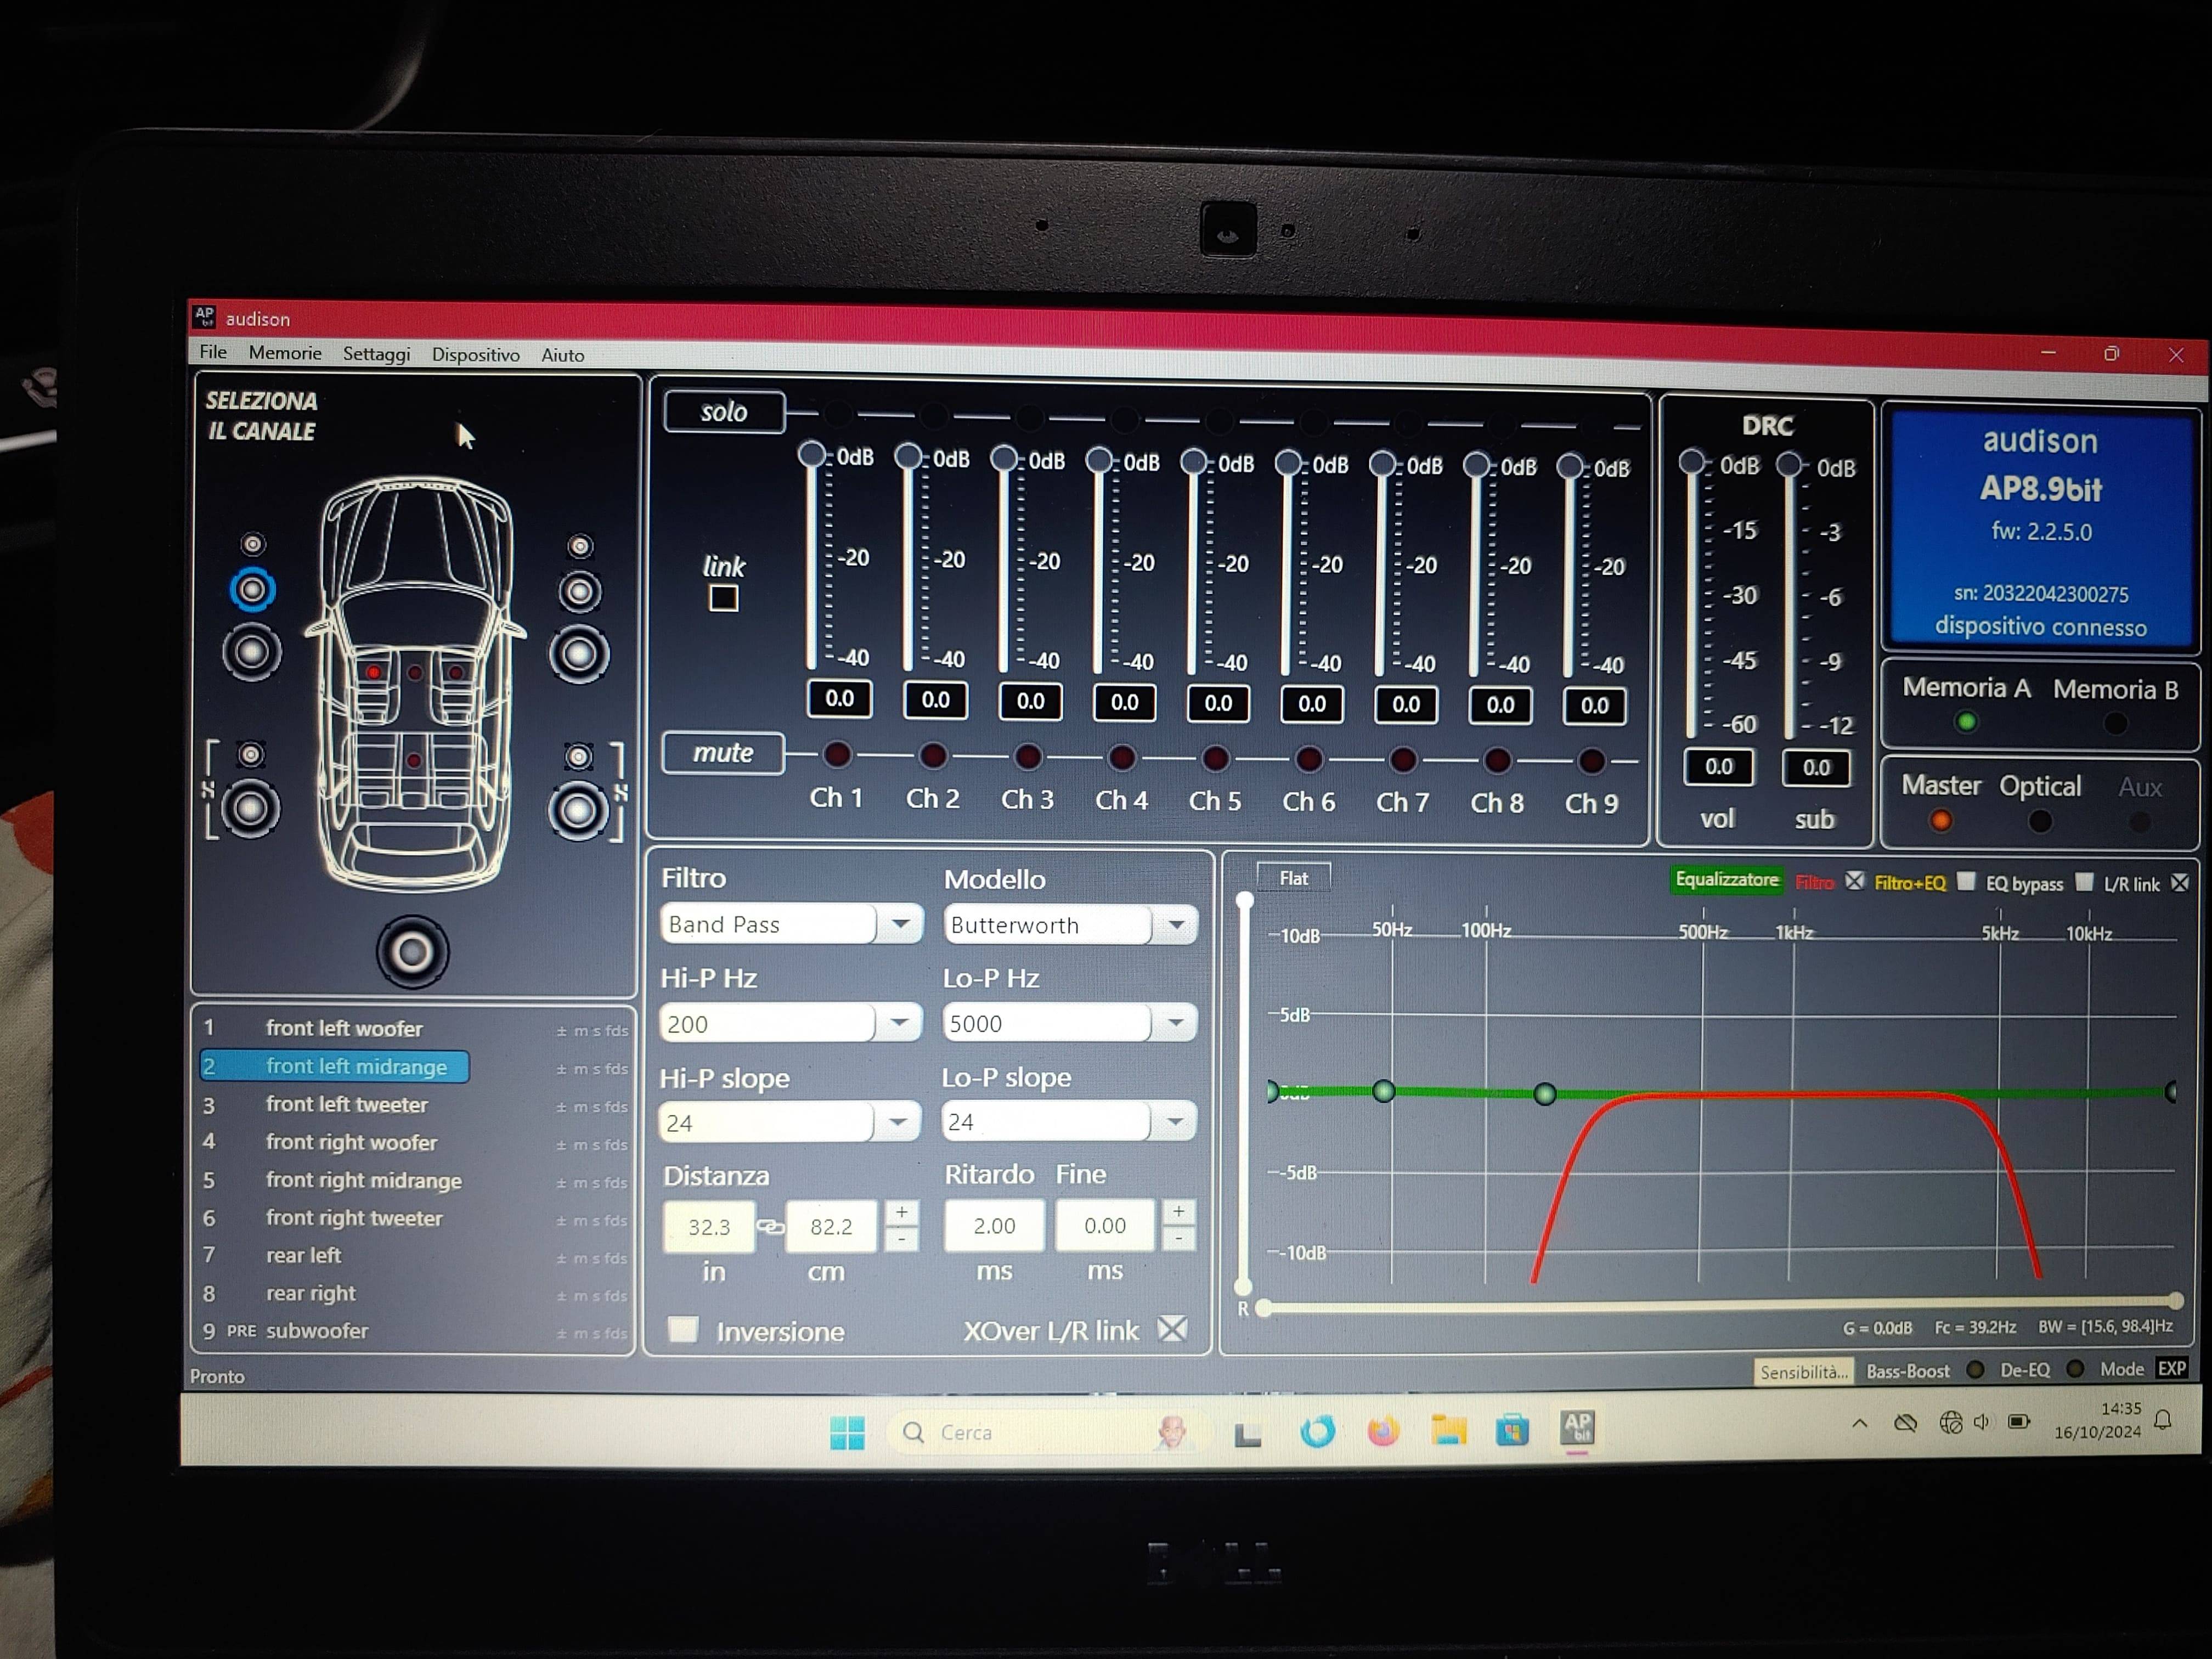This screenshot has width=2212, height=1659.
Task: Open the Dispositivo menu
Action: point(476,355)
